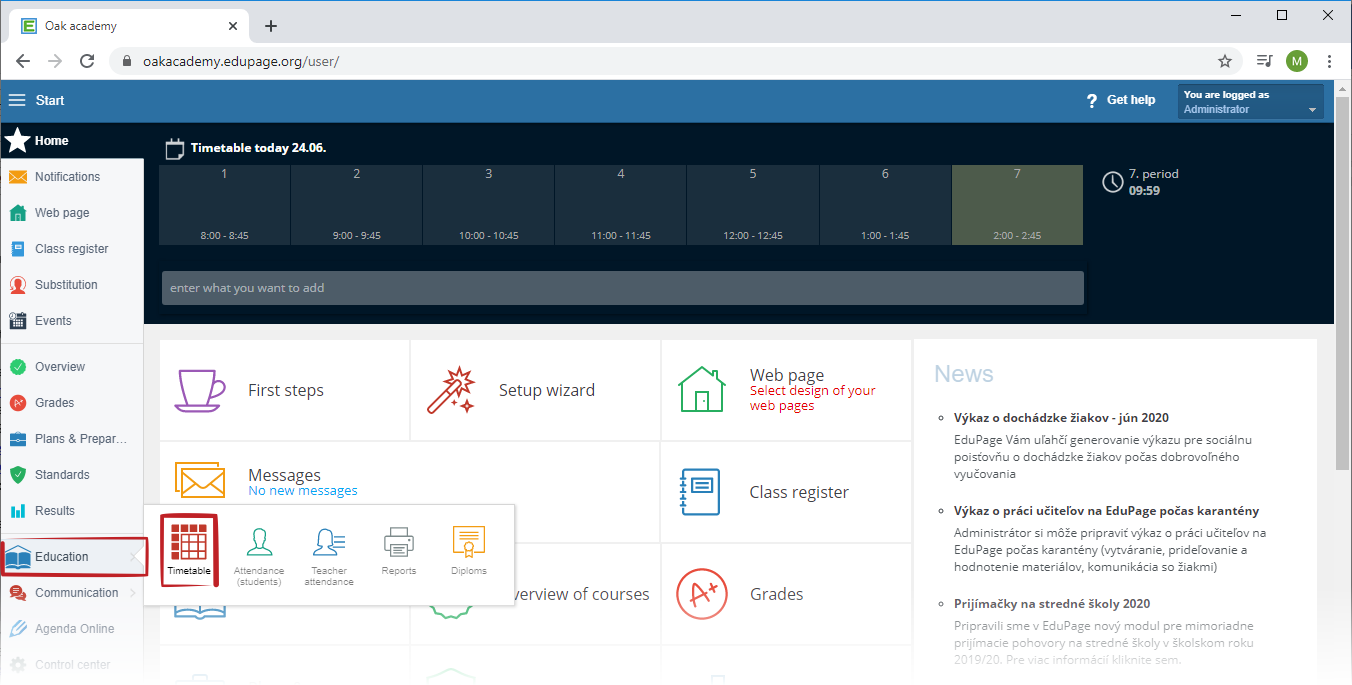Image resolution: width=1352 pixels, height=685 pixels.
Task: Select the Agenda Online sidebar item
Action: (71, 629)
